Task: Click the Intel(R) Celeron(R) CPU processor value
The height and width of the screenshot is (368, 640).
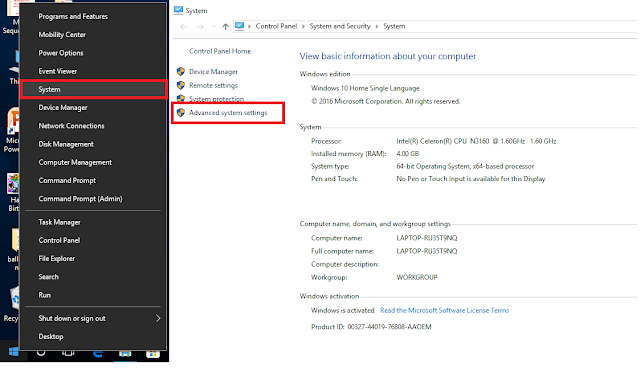Action: [x=476, y=141]
